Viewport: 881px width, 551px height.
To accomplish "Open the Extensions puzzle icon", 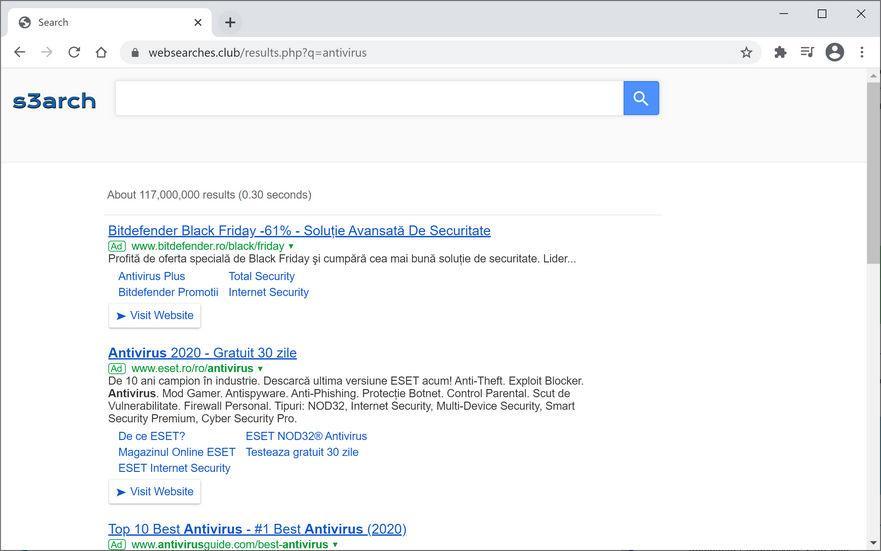I will coord(780,52).
